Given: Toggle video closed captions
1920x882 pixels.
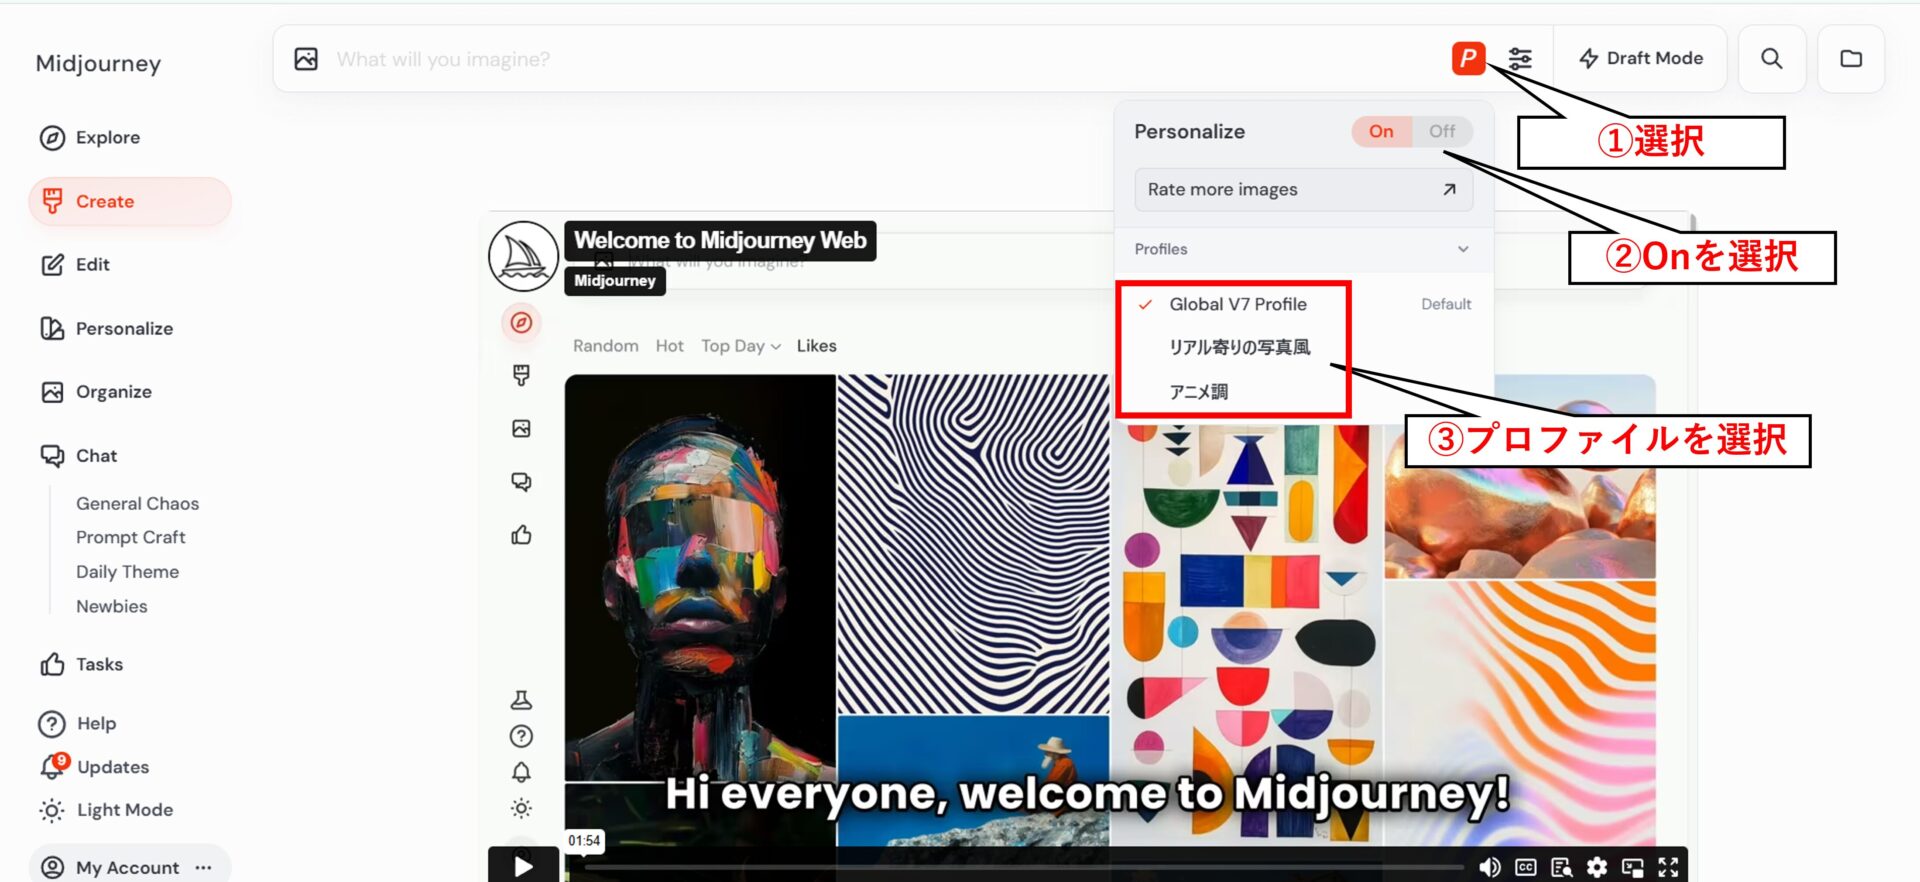Looking at the screenshot, I should click(x=1526, y=867).
